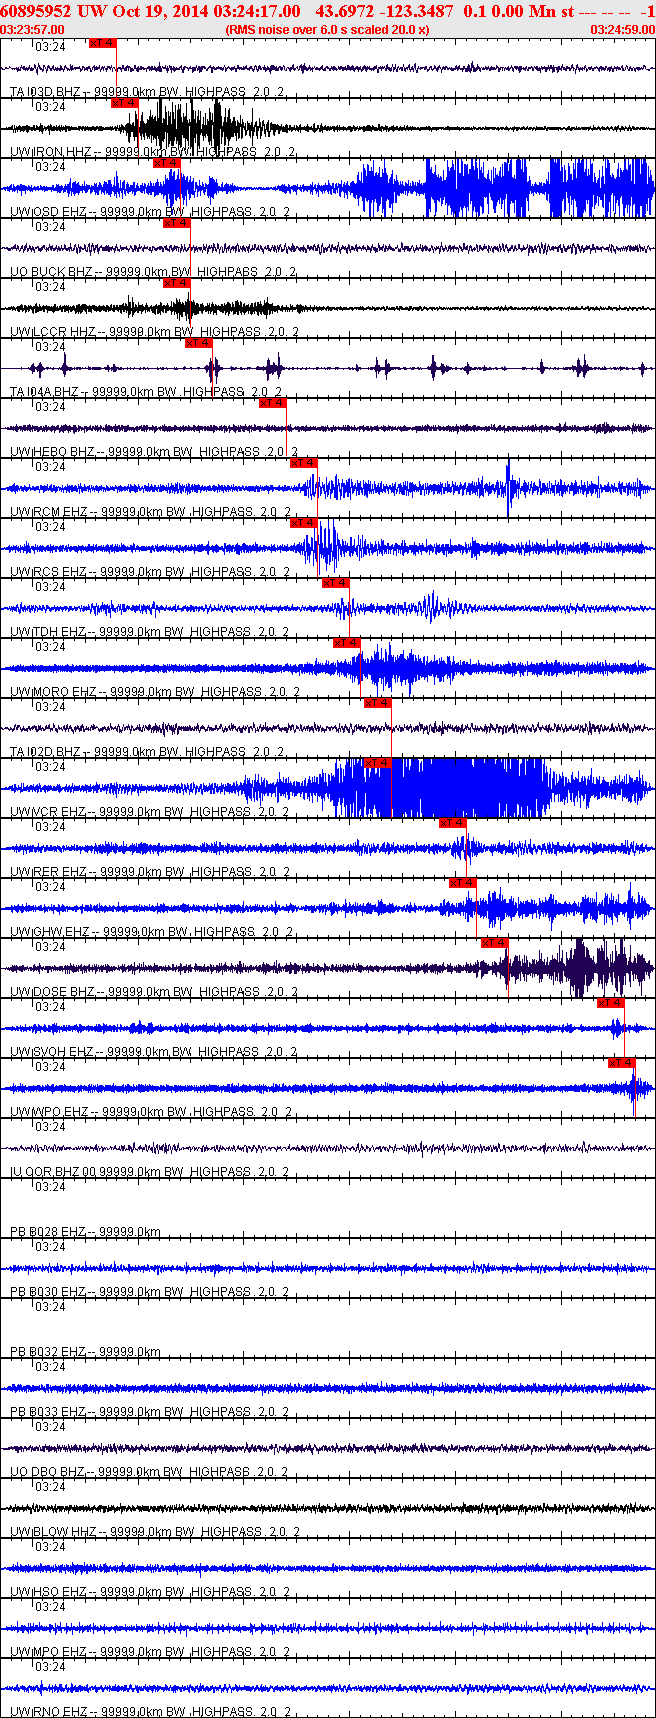The image size is (656, 1718).
Task: Click the RMS noise scaling header text
Action: pyautogui.click(x=328, y=30)
